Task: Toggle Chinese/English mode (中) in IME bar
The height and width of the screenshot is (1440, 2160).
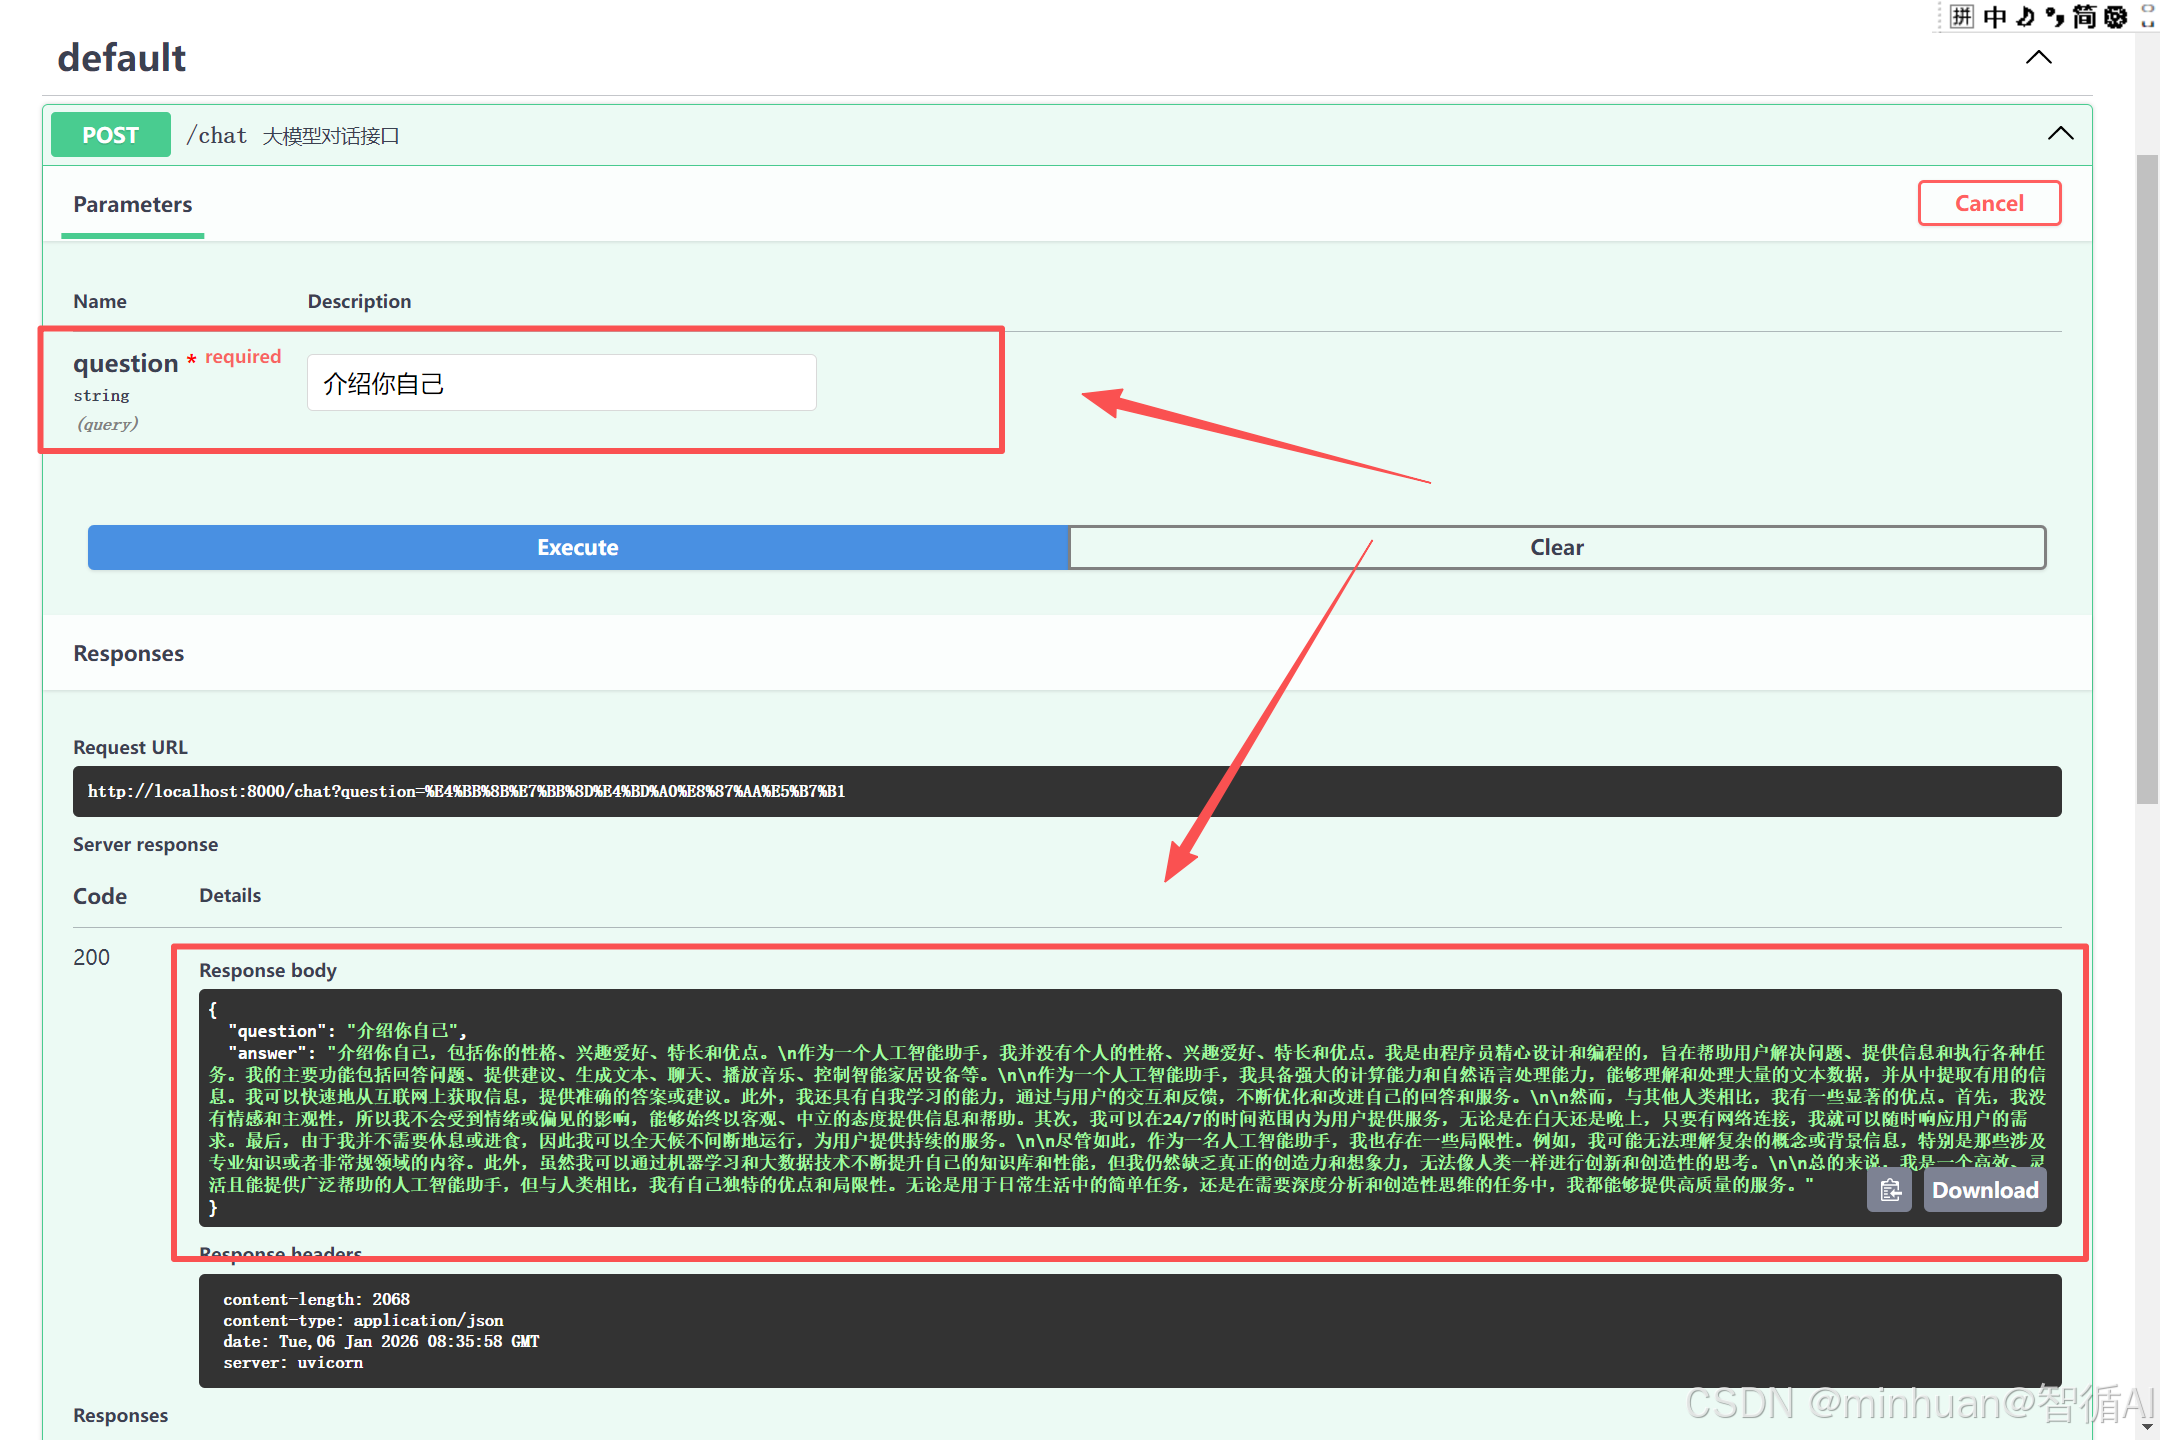Action: click(1995, 16)
